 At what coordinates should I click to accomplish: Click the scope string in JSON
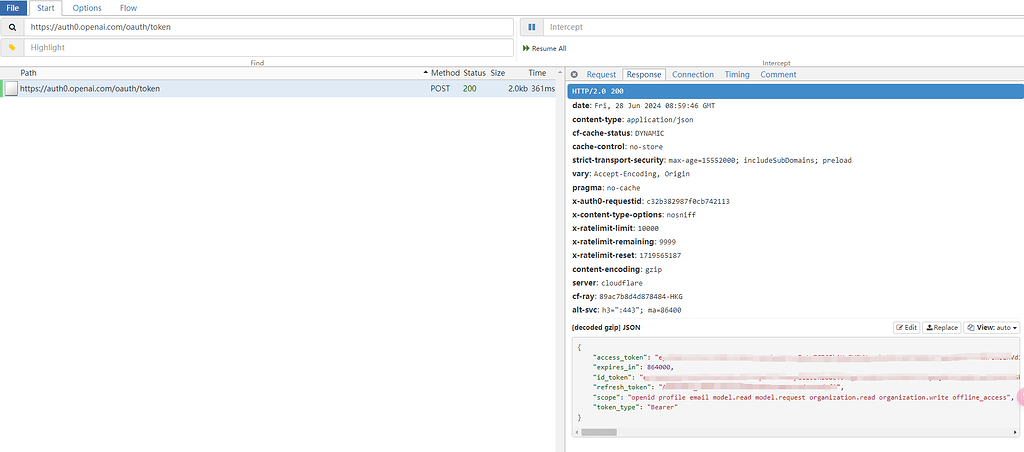tap(818, 396)
